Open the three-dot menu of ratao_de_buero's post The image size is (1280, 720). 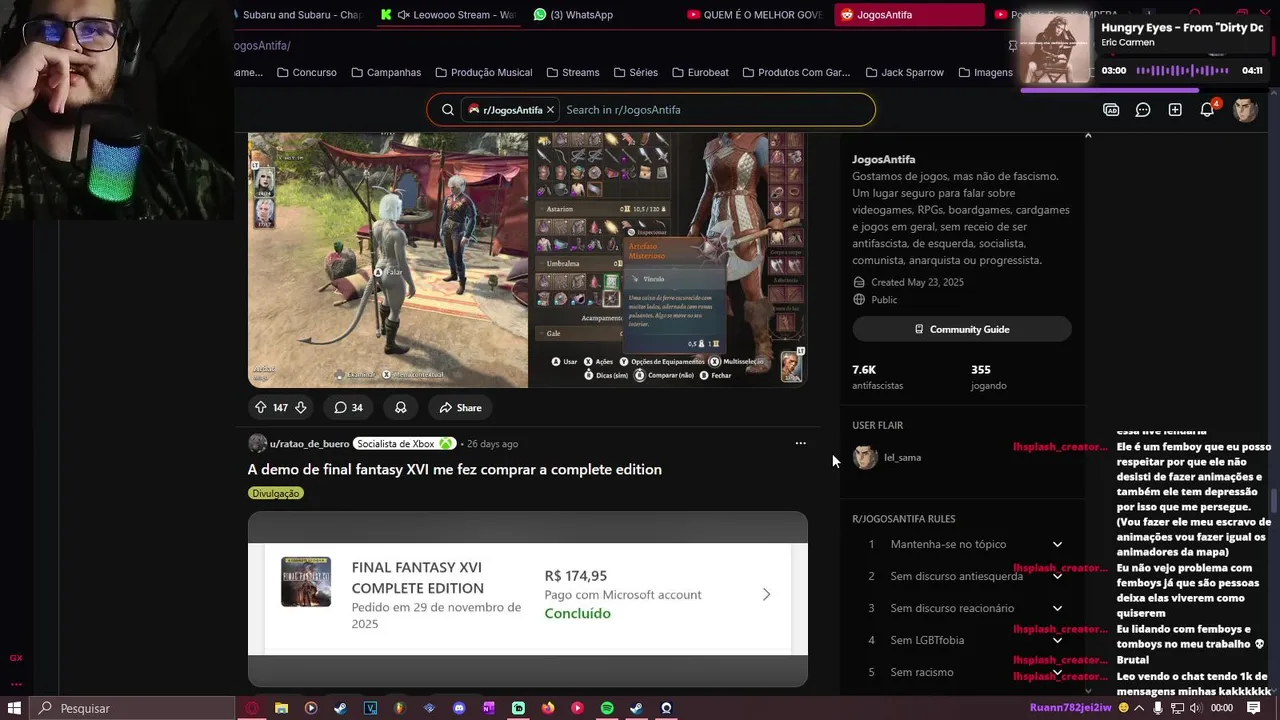pyautogui.click(x=800, y=443)
